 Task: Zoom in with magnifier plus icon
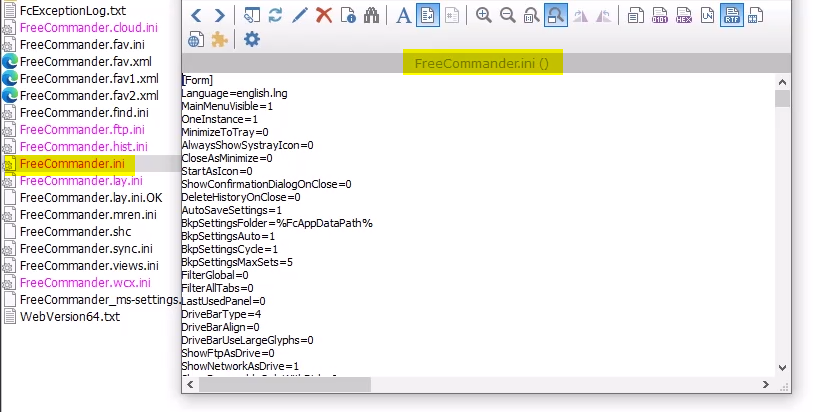click(484, 15)
